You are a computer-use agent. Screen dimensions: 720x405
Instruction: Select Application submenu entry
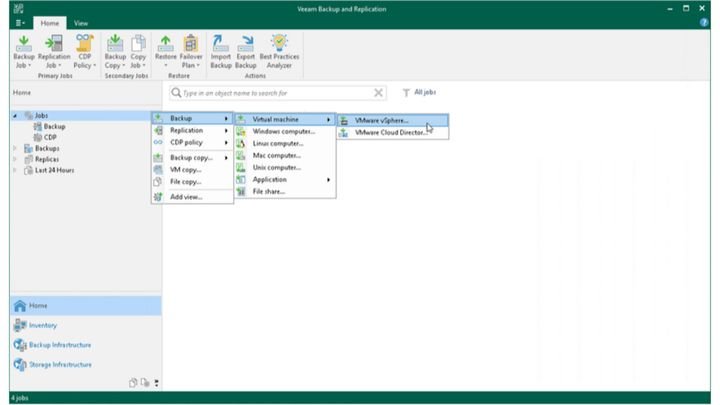(x=285, y=180)
